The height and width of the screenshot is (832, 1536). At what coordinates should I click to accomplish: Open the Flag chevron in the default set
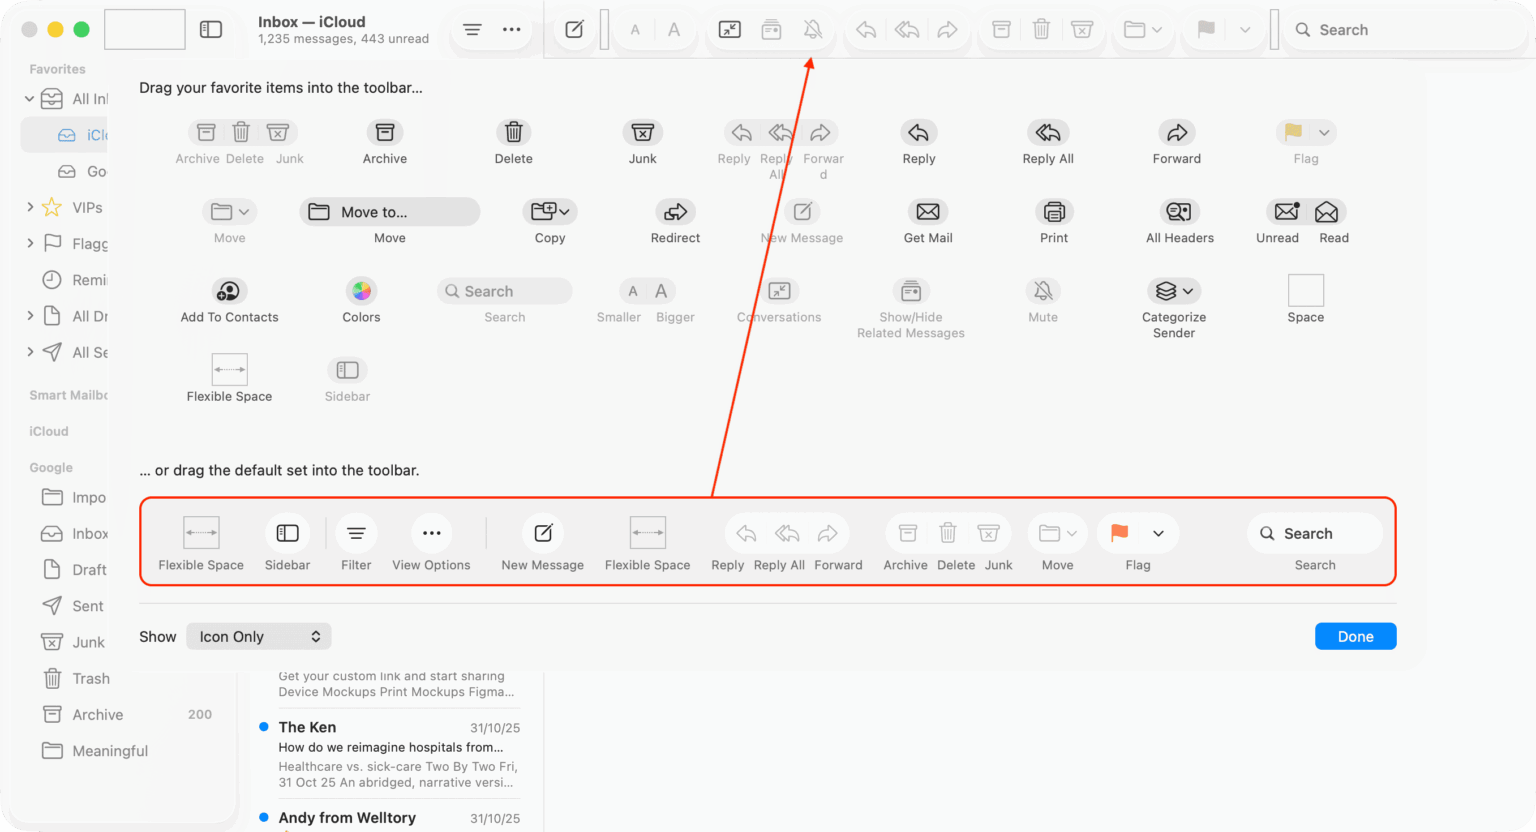1158,533
